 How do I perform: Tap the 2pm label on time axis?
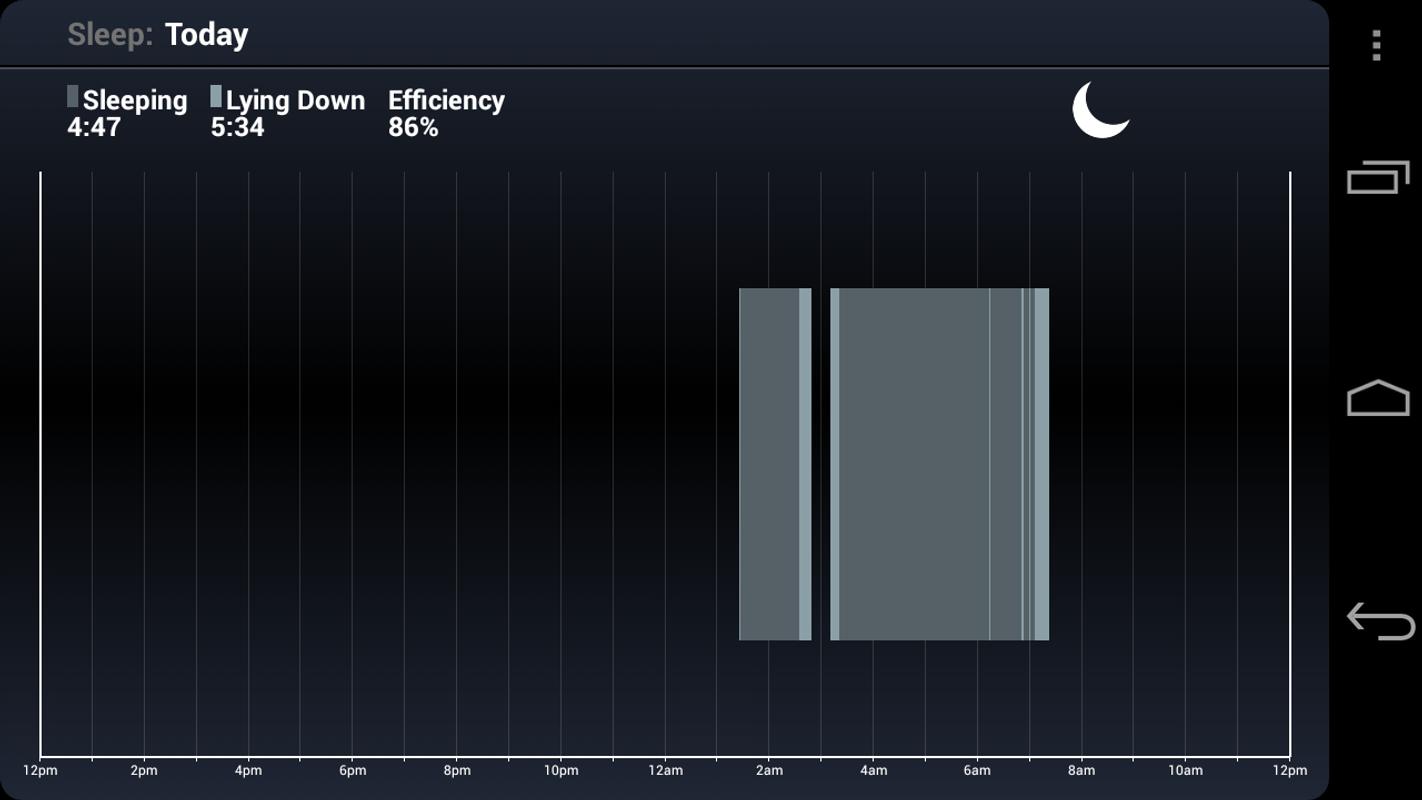144,771
